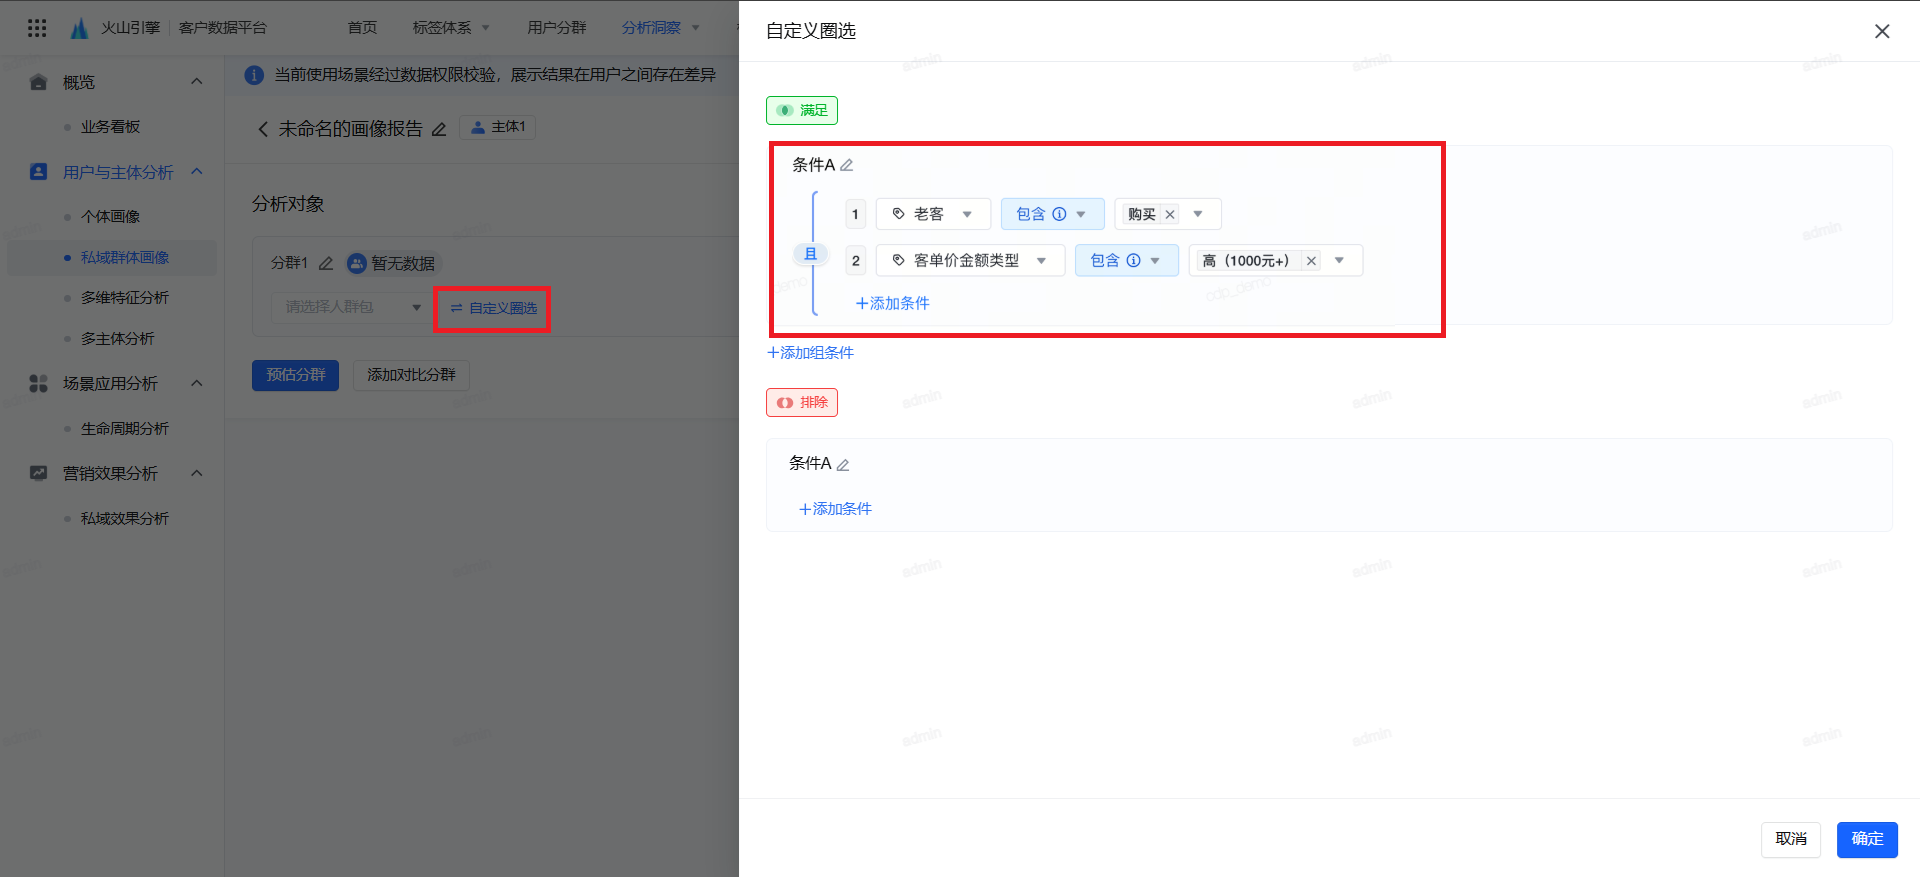Image resolution: width=1920 pixels, height=877 pixels.
Task: Open row 2 包含 operator dropdown
Action: point(1127,261)
